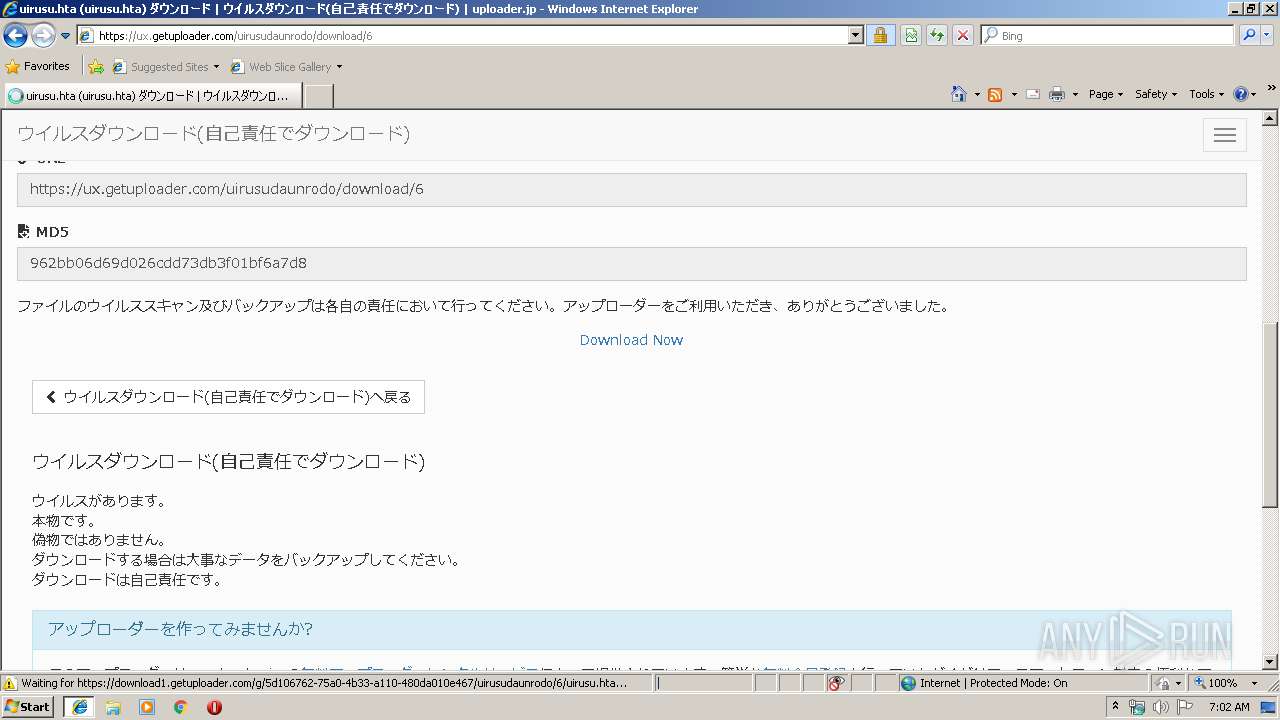Image resolution: width=1280 pixels, height=720 pixels.
Task: Click the Stop loading icon
Action: [962, 35]
